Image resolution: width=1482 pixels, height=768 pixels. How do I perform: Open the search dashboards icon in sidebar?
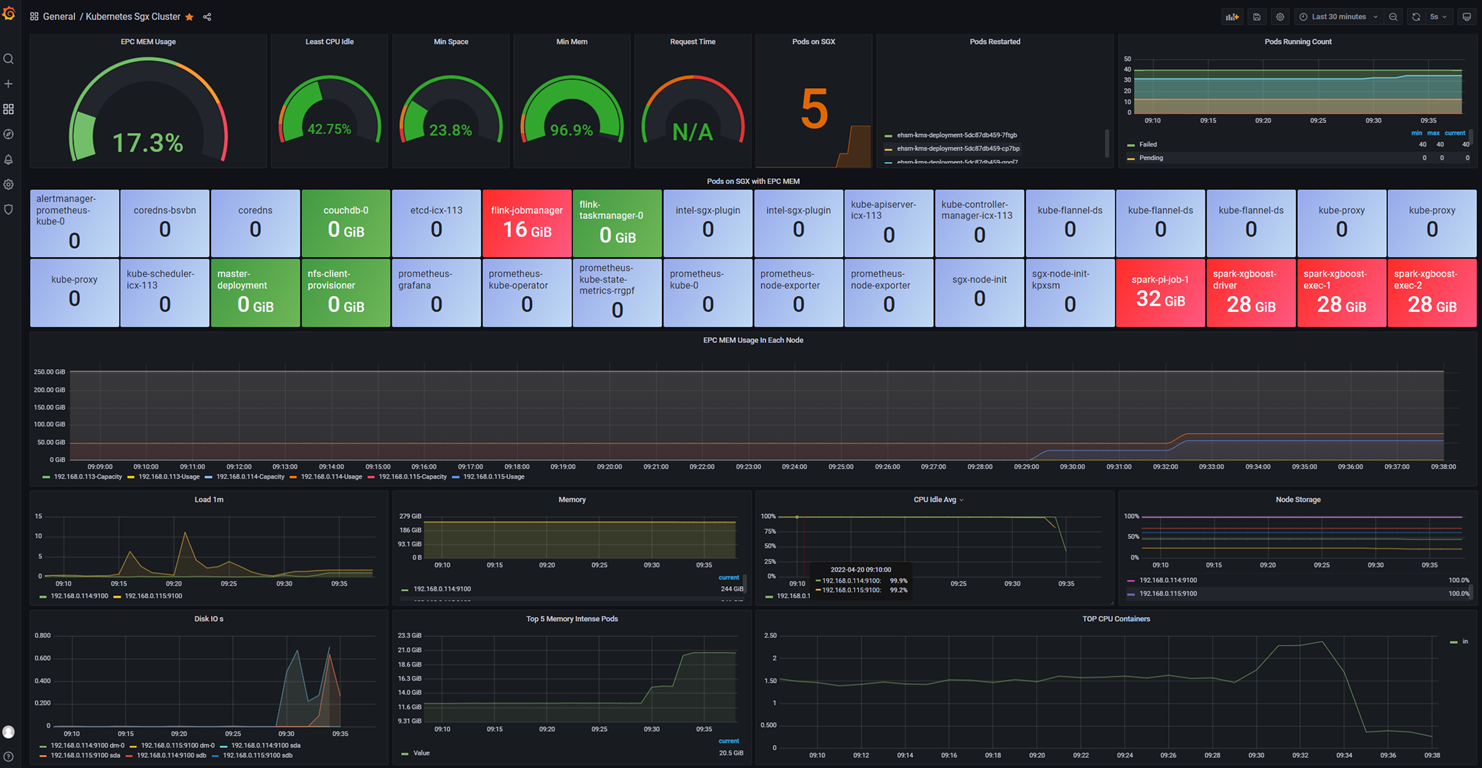(9, 59)
